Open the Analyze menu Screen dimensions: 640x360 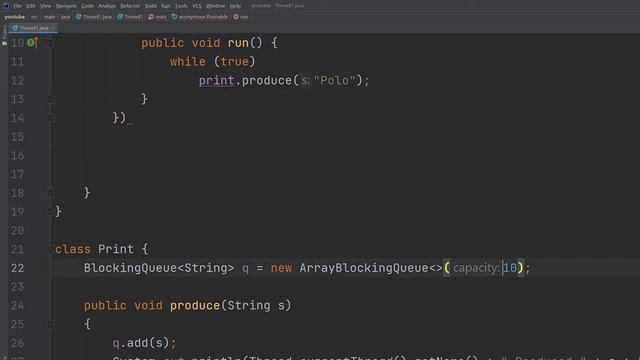tap(107, 6)
